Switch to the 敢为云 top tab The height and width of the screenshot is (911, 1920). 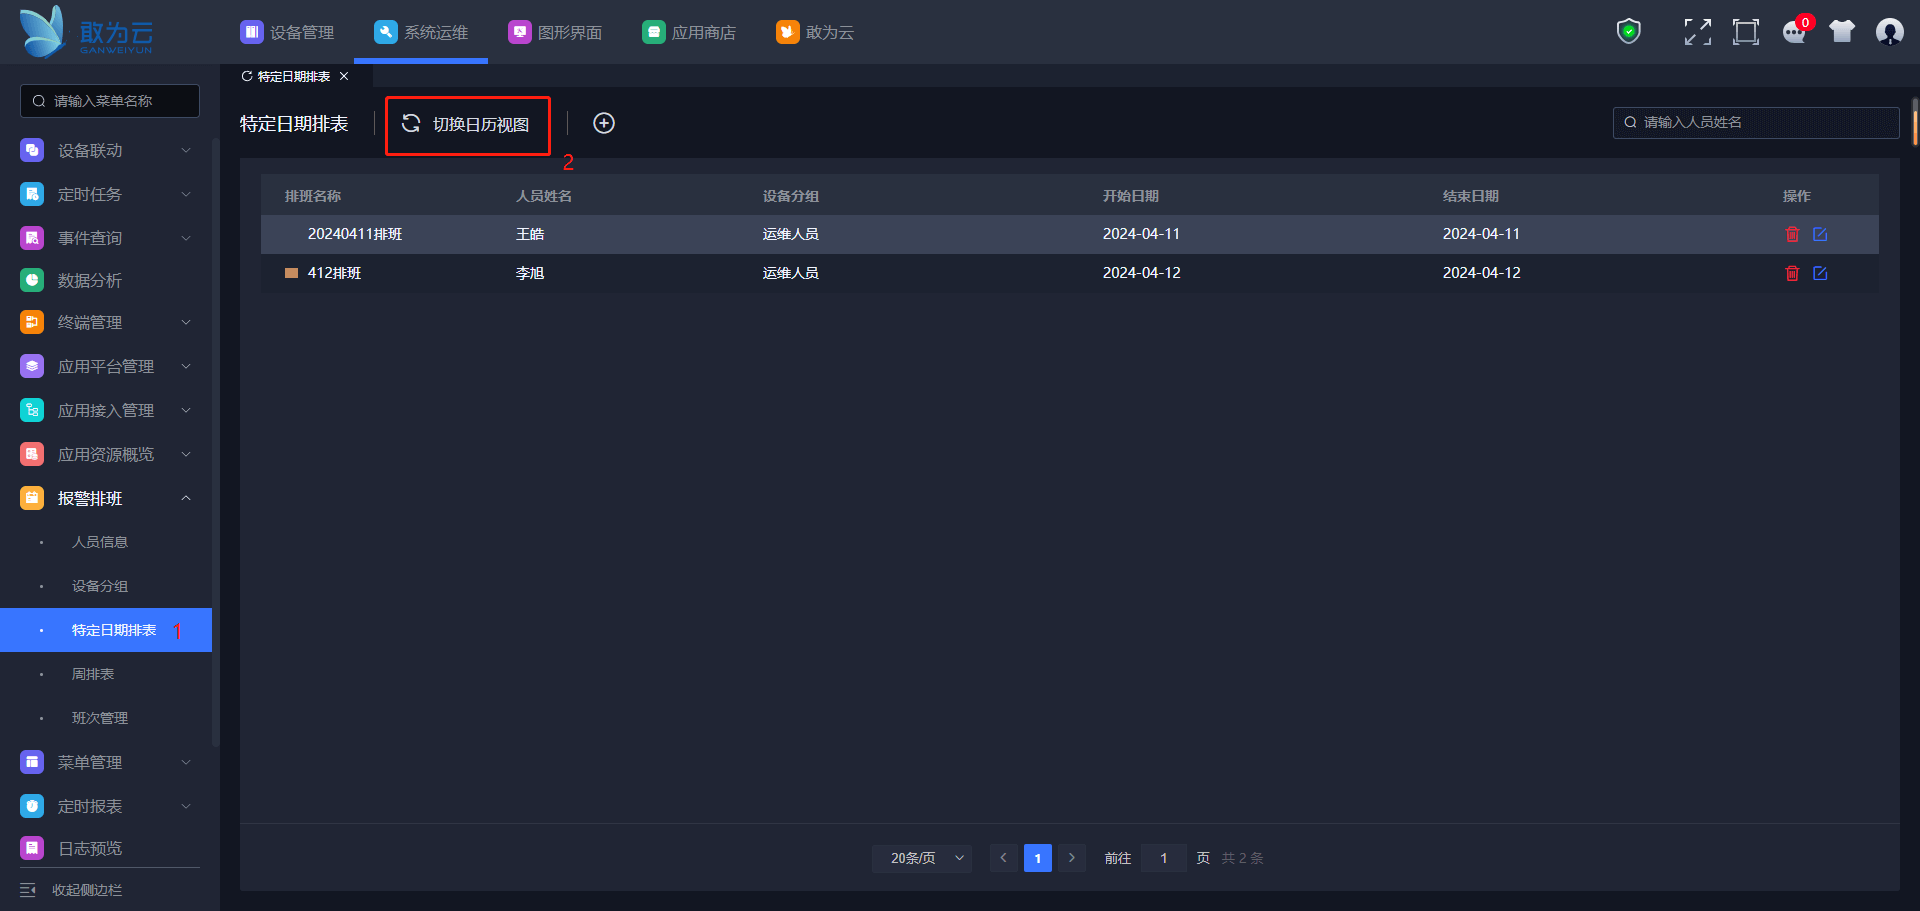[x=815, y=32]
